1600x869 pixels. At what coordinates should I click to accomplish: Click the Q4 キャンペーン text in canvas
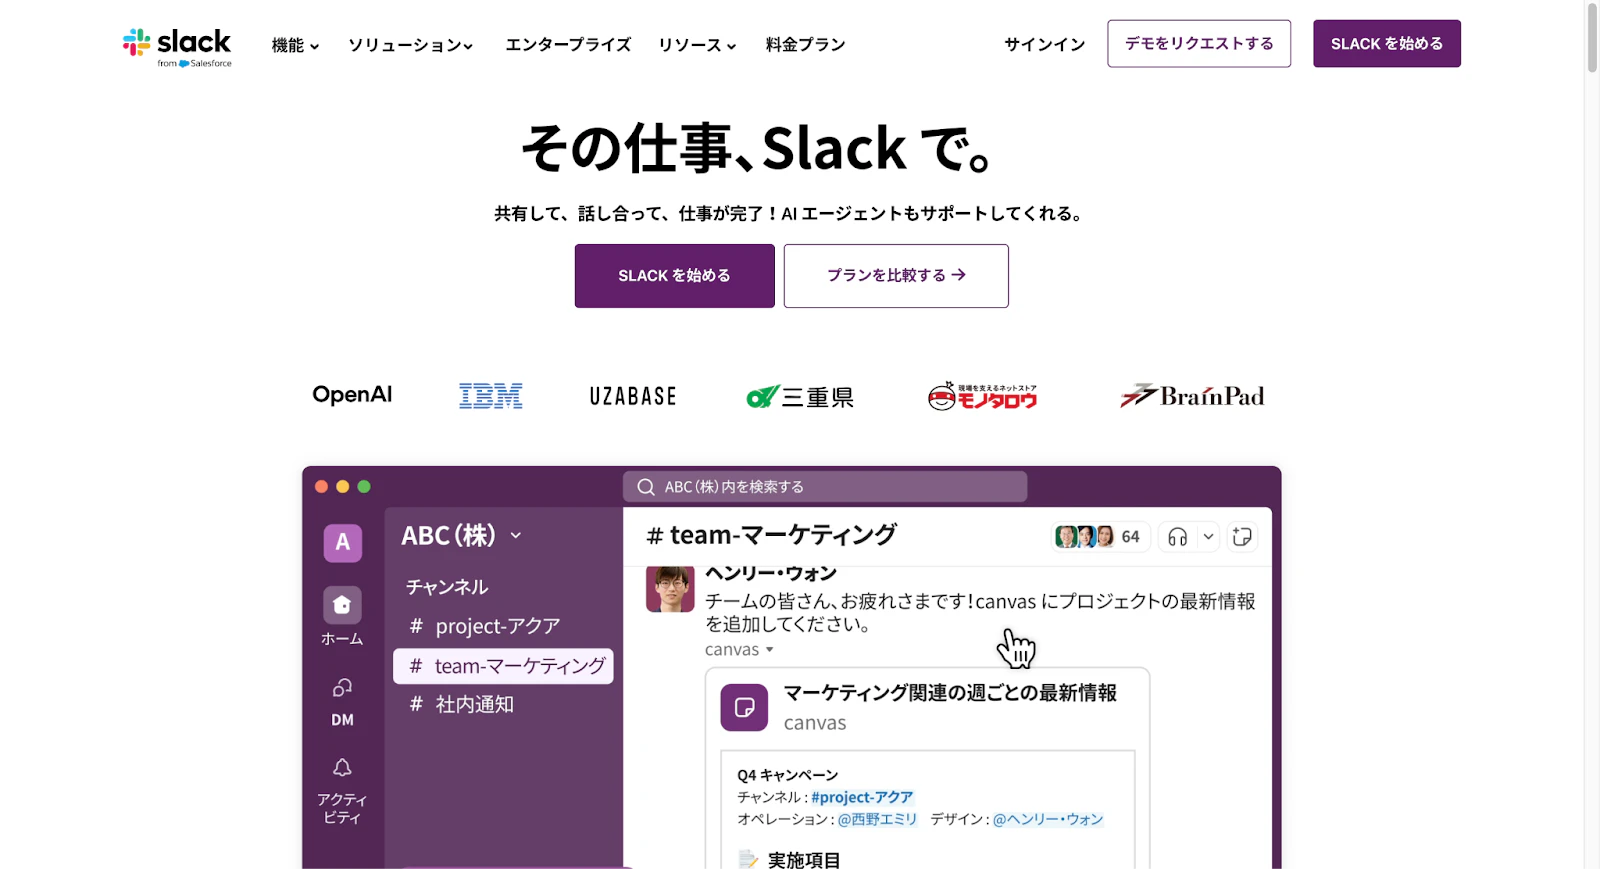pos(788,775)
